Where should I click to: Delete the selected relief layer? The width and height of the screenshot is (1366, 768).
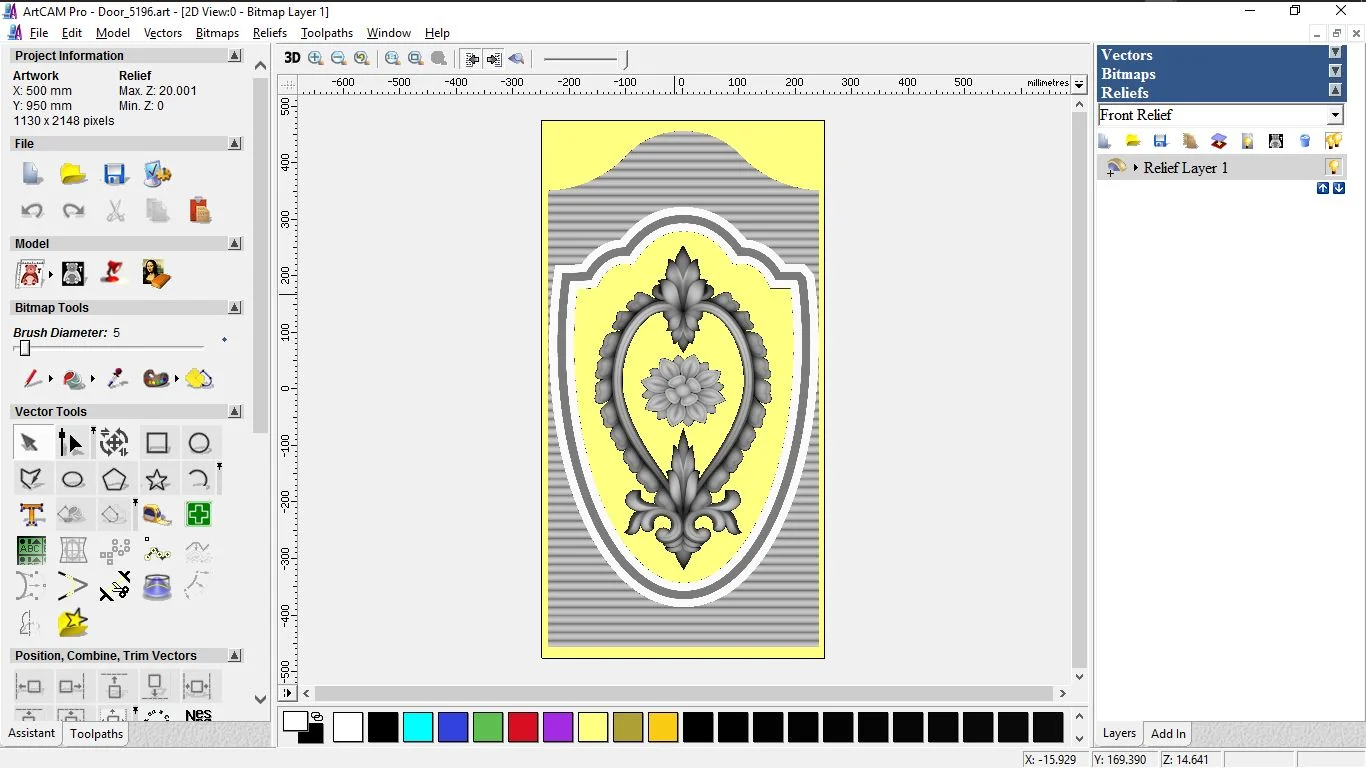click(1304, 141)
